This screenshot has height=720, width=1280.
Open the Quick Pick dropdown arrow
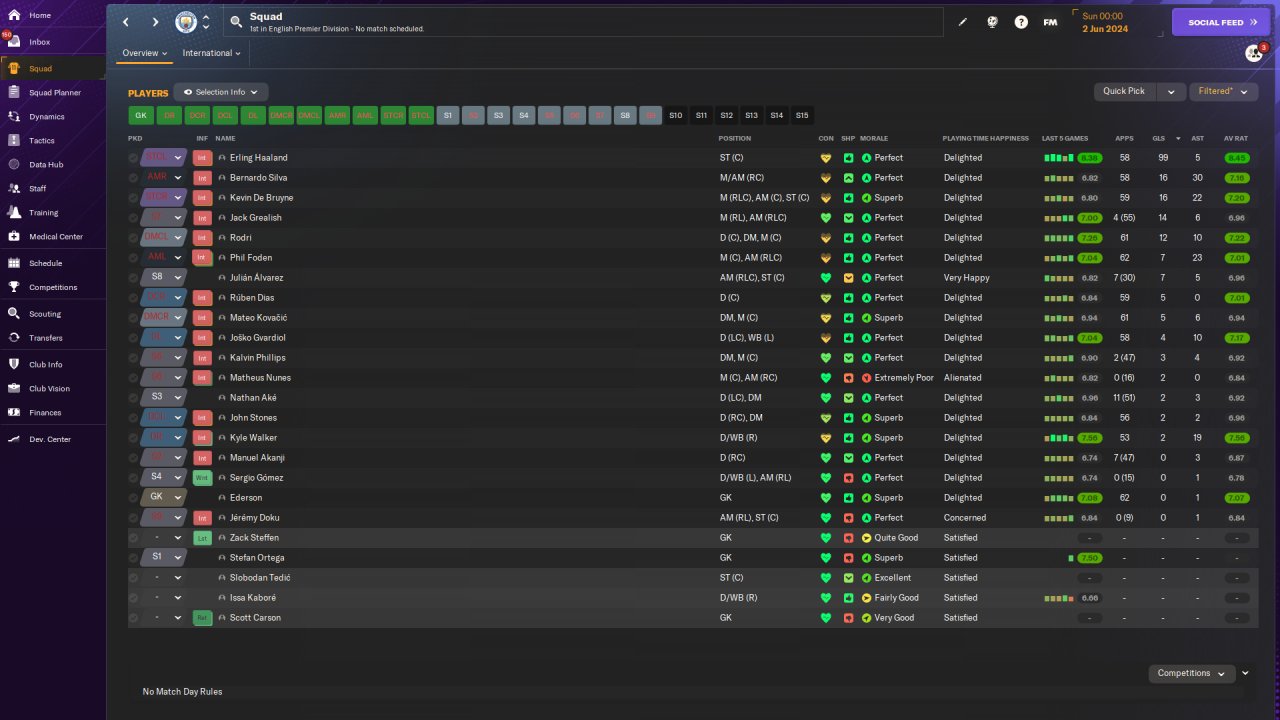point(1171,91)
